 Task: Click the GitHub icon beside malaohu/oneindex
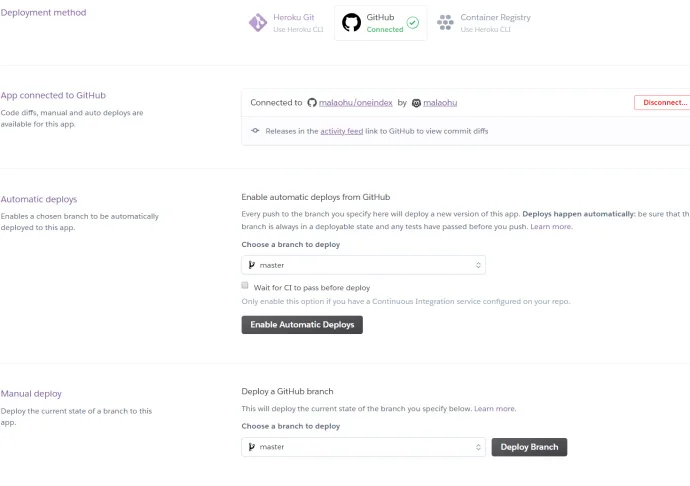312,103
